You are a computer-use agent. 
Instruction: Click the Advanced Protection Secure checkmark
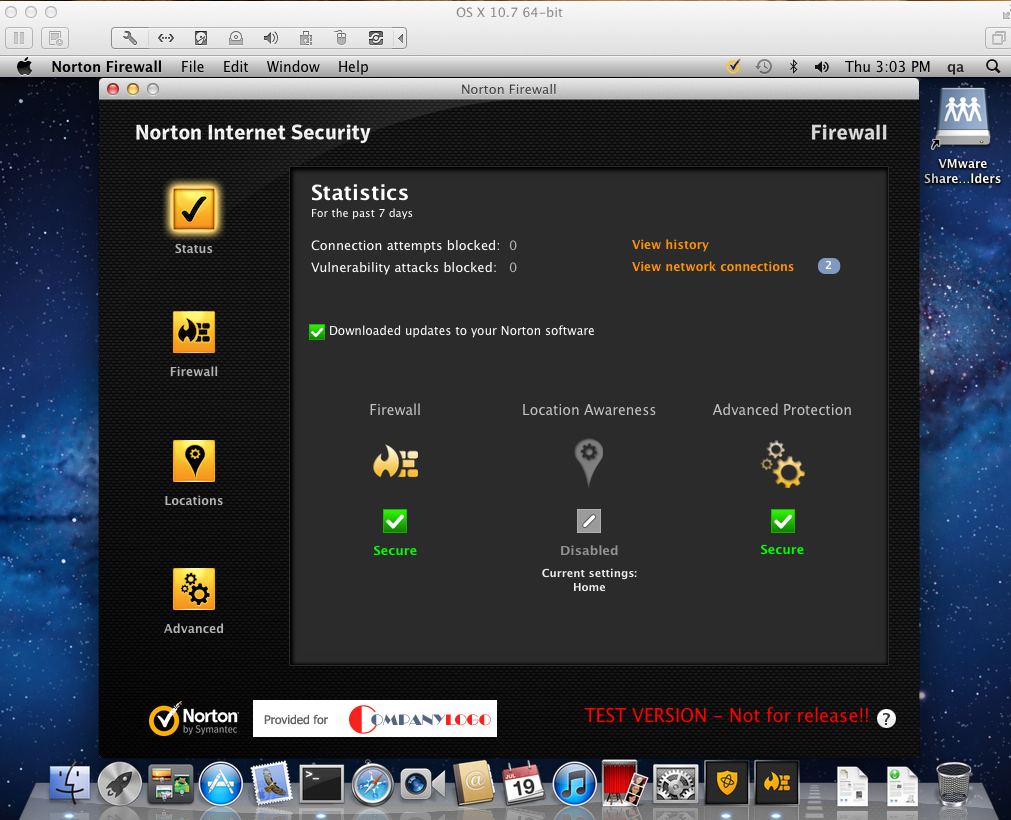pyautogui.click(x=782, y=521)
